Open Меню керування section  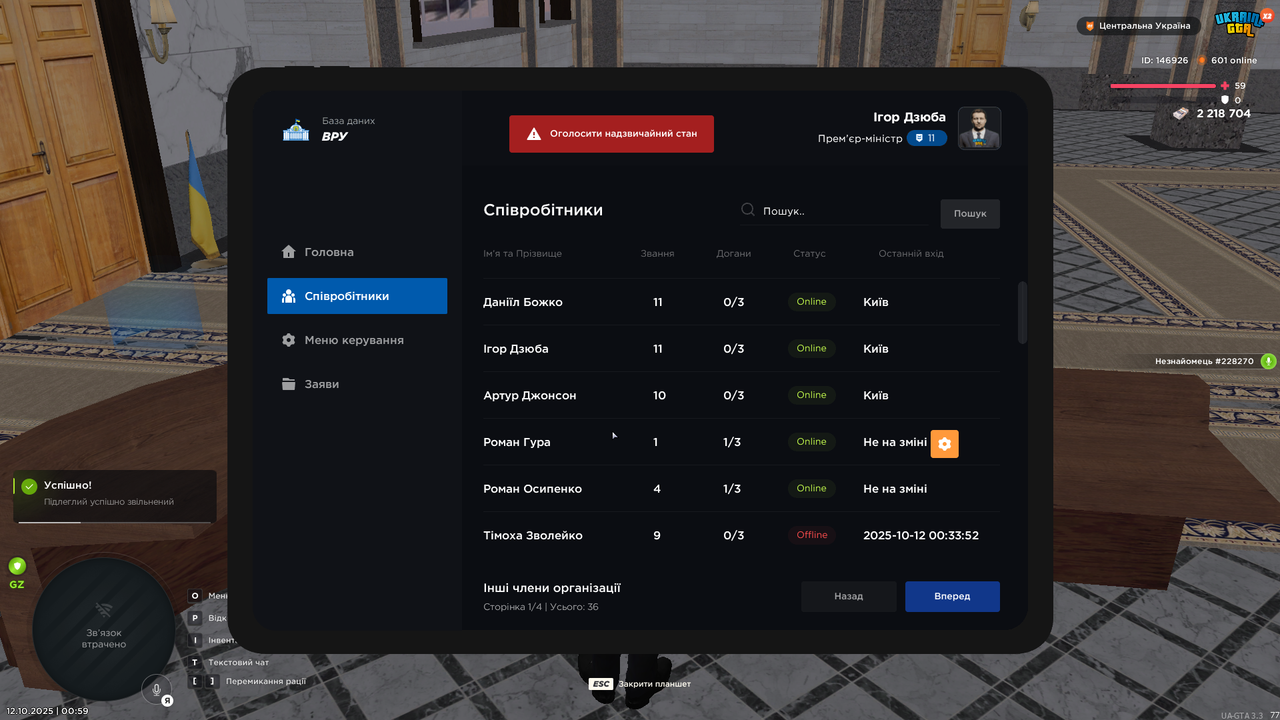point(357,340)
